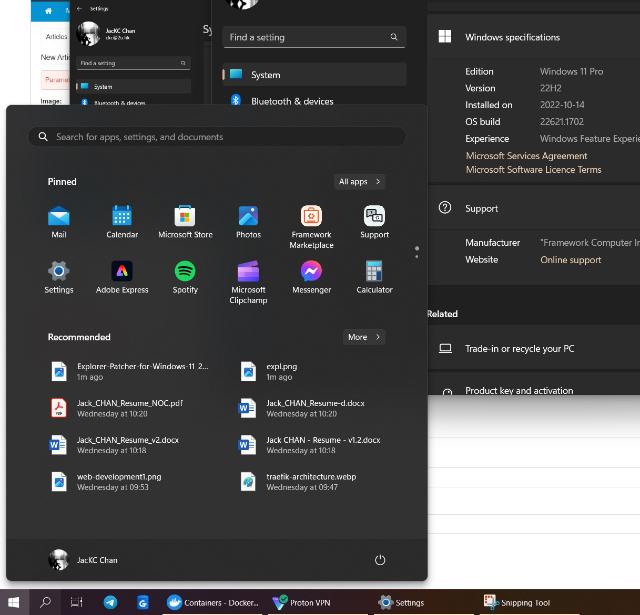The width and height of the screenshot is (640, 615).
Task: Click the power button in Start menu
Action: click(x=380, y=560)
